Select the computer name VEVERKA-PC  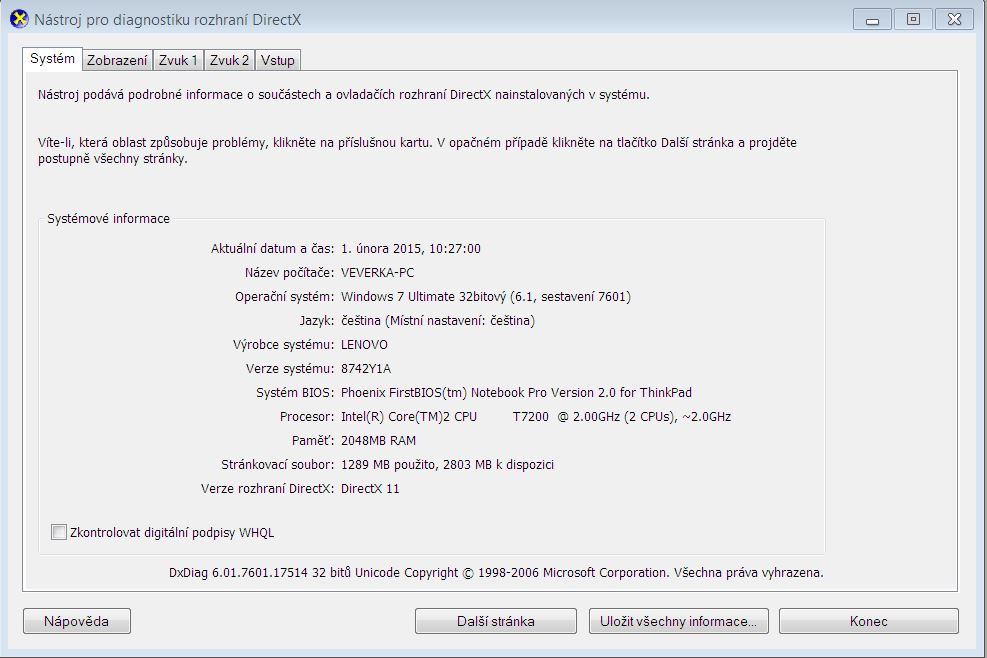[377, 273]
